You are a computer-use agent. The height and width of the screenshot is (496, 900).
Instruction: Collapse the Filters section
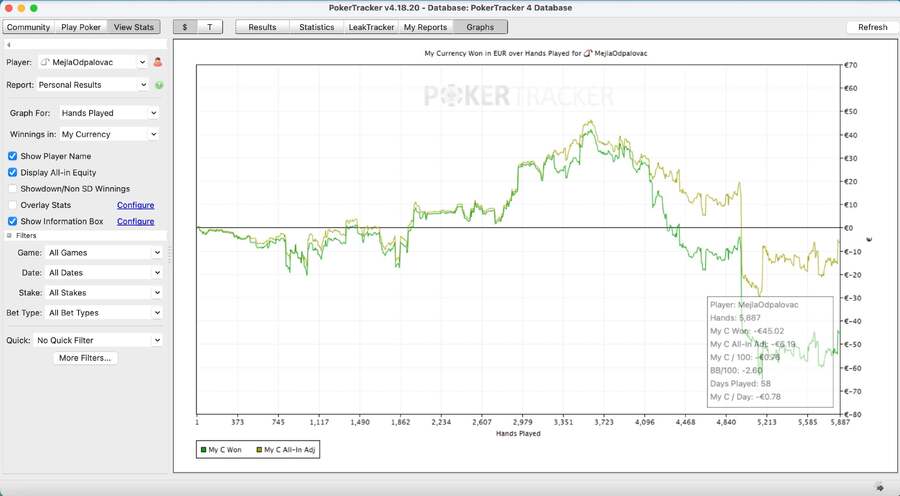pyautogui.click(x=9, y=235)
